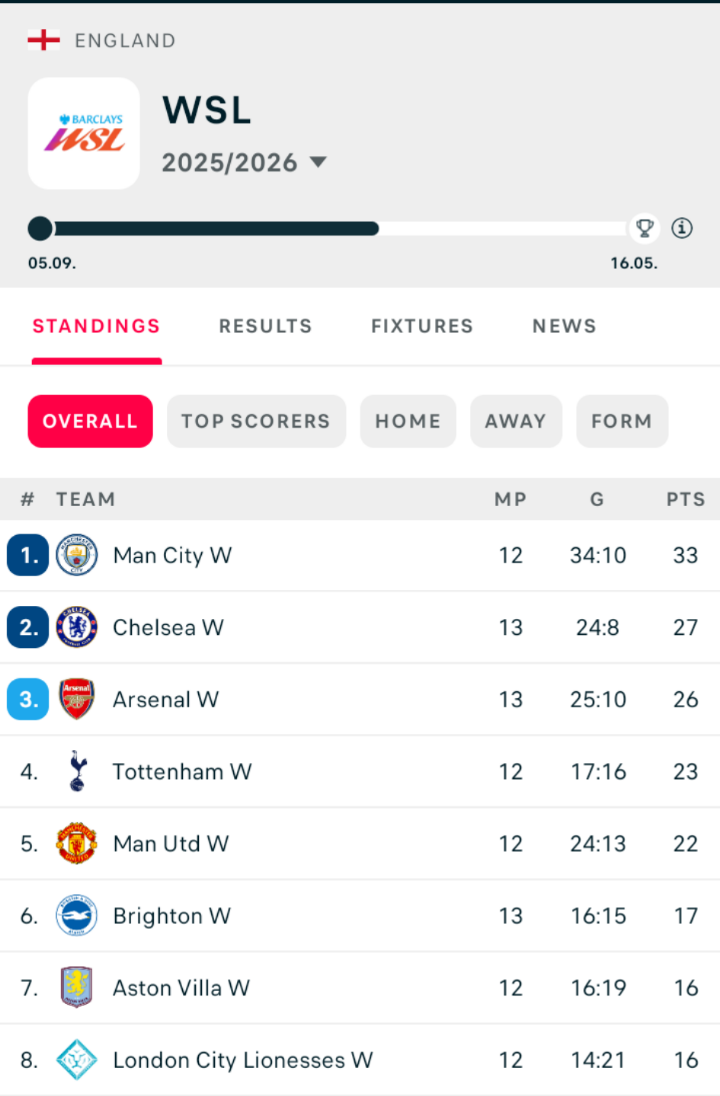Image resolution: width=720 pixels, height=1096 pixels.
Task: Click the Man Utd W club crest
Action: coord(77,843)
